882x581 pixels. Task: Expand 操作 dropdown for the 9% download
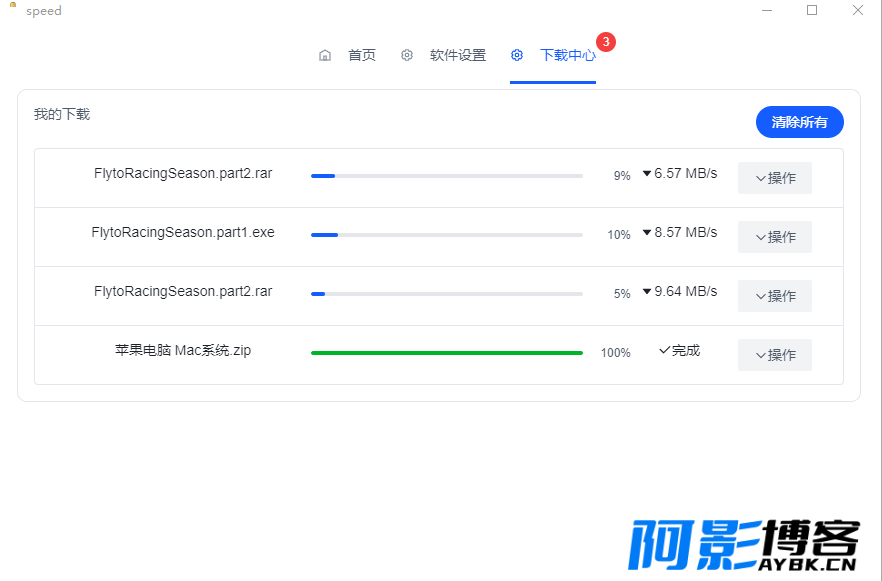(x=775, y=178)
